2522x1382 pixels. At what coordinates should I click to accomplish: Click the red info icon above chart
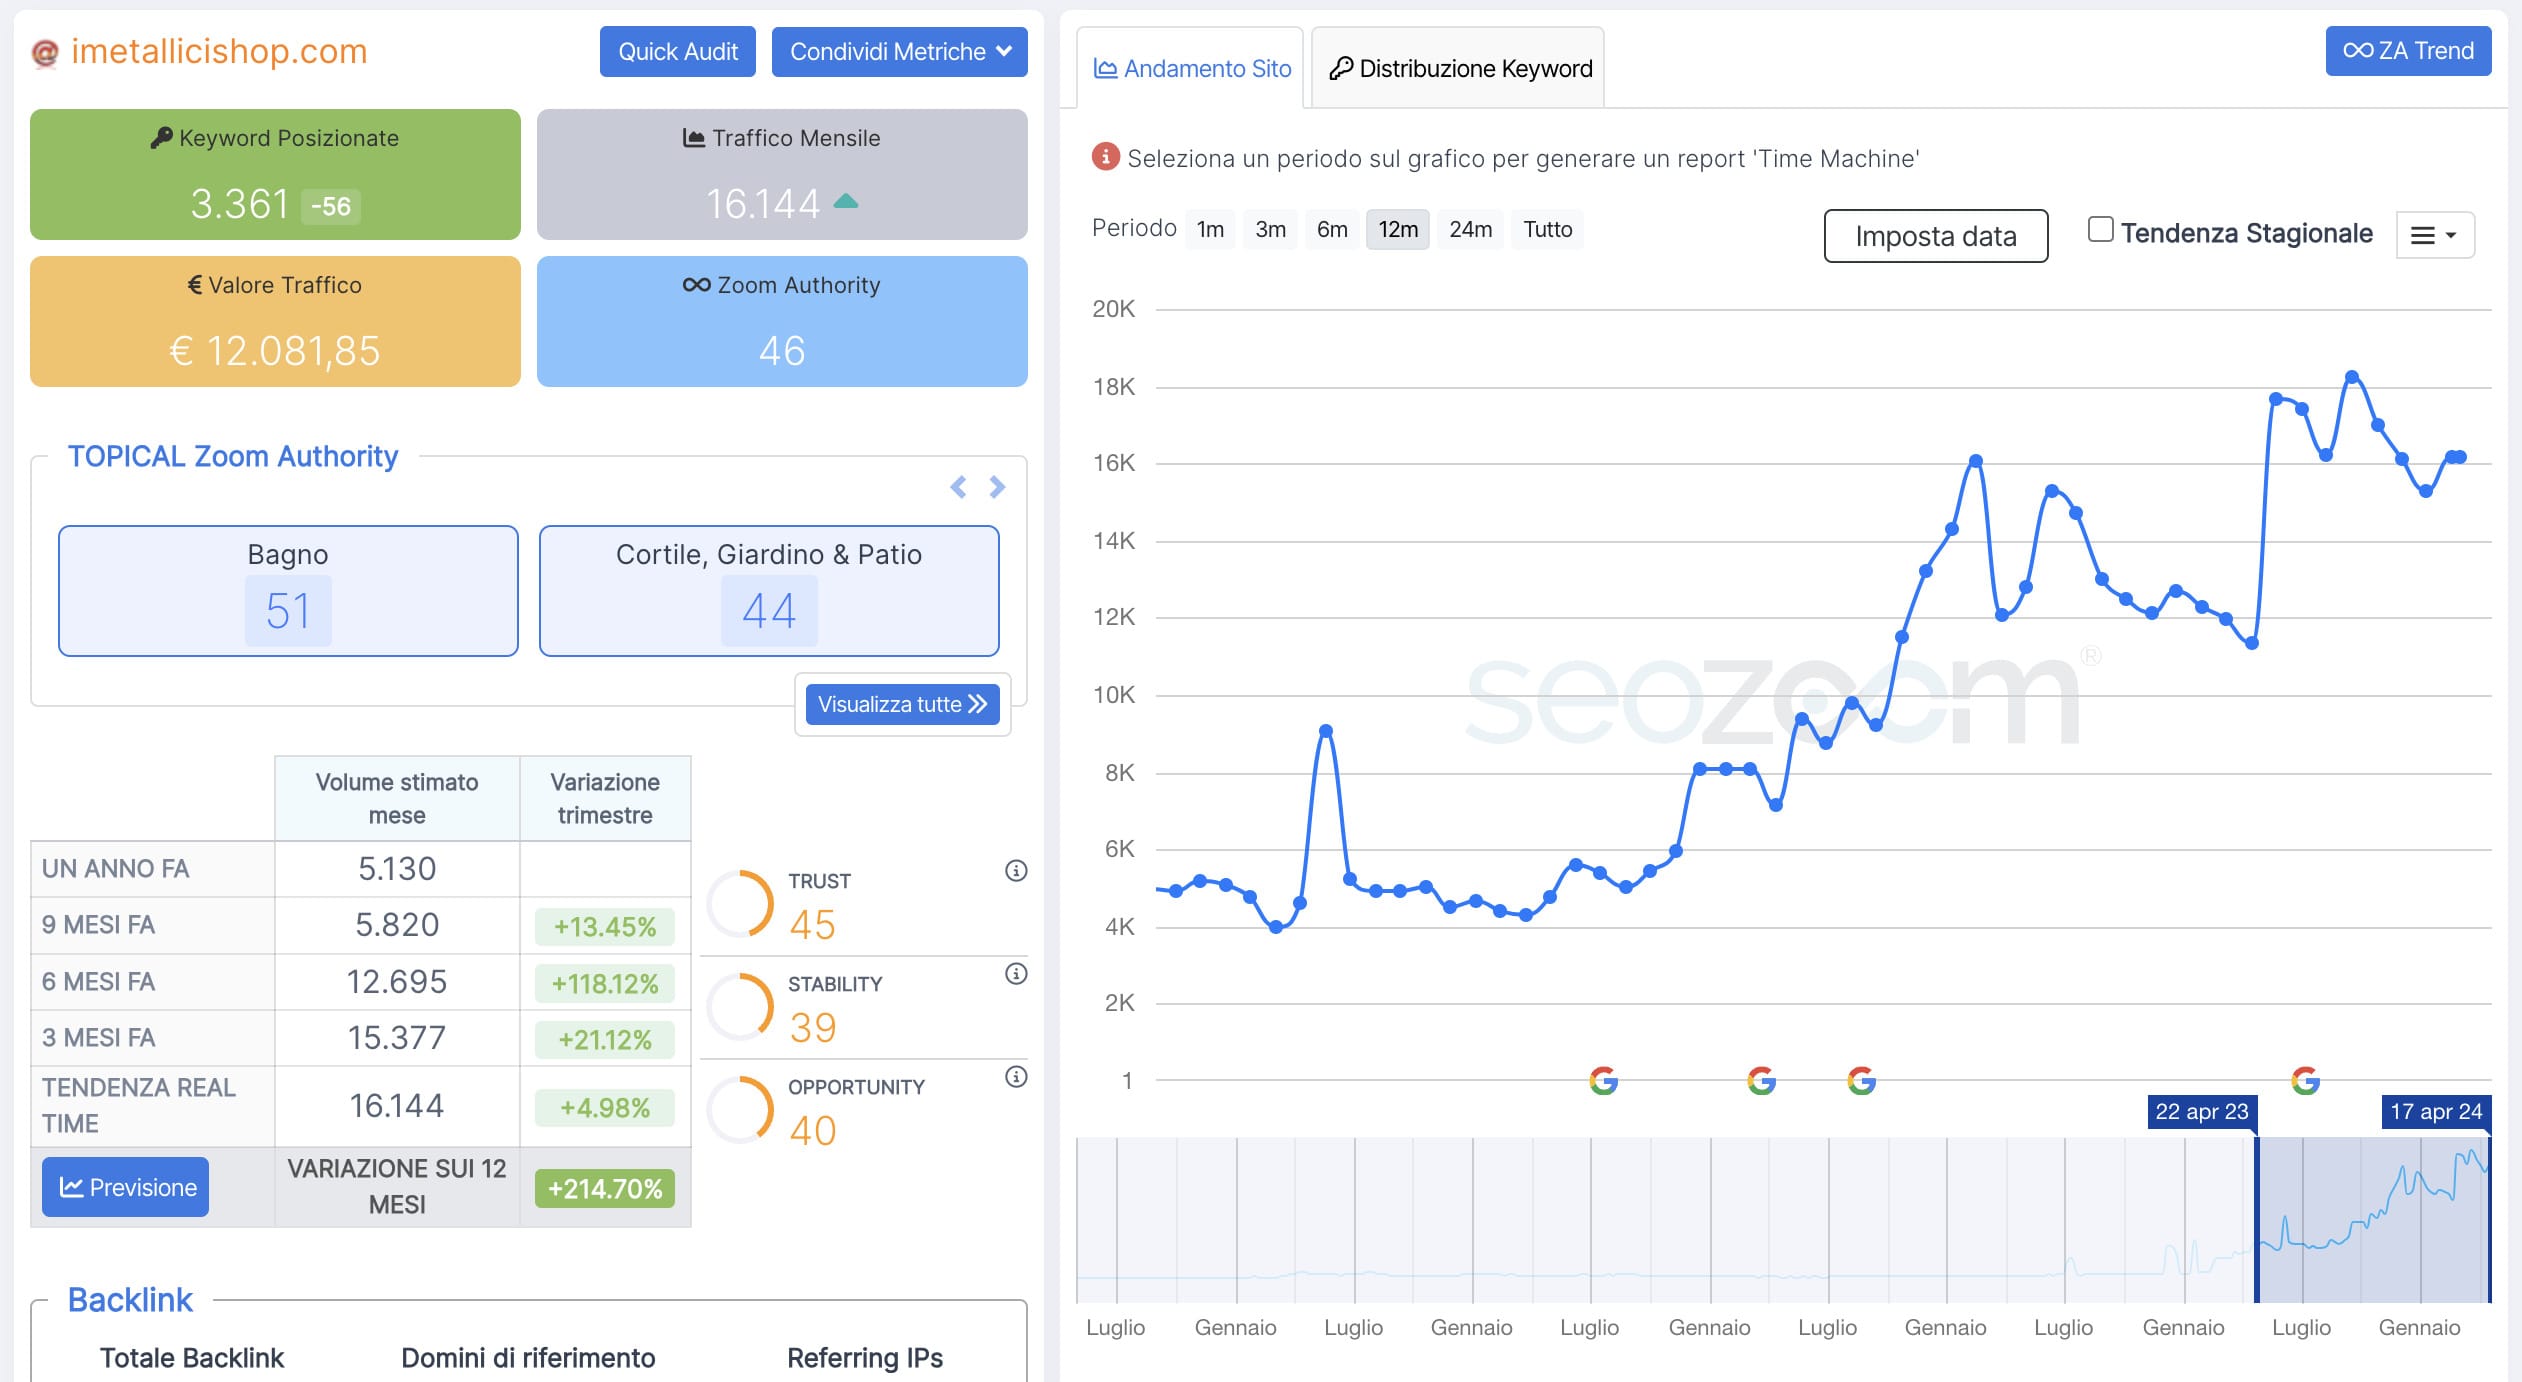tap(1105, 157)
